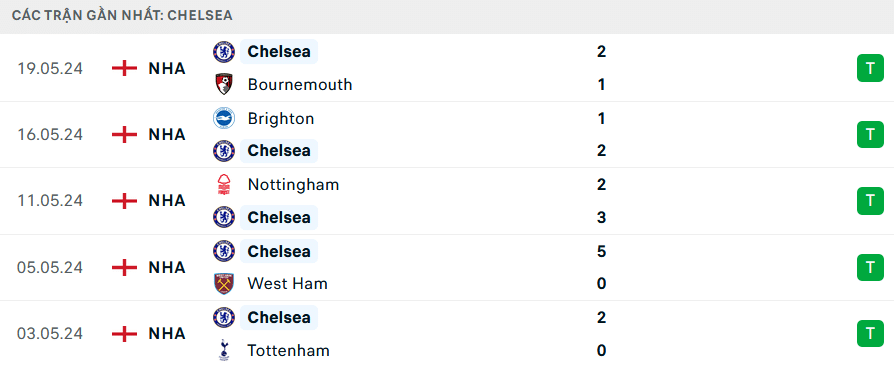
Task: Click green T badge for the West Ham match
Action: click(870, 267)
